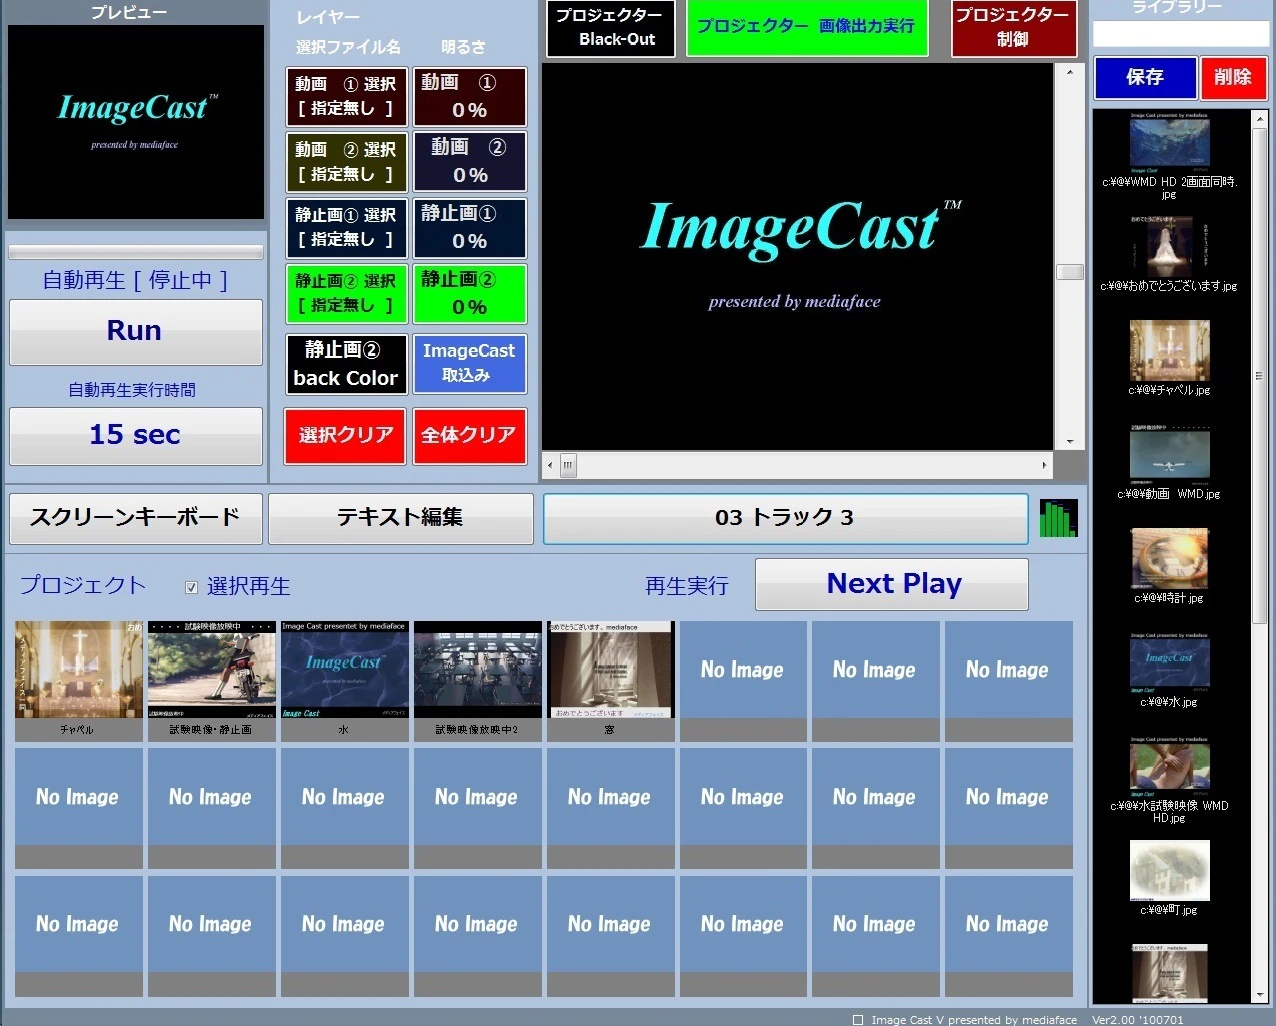Click library list scrollbar up arrow

click(1260, 118)
